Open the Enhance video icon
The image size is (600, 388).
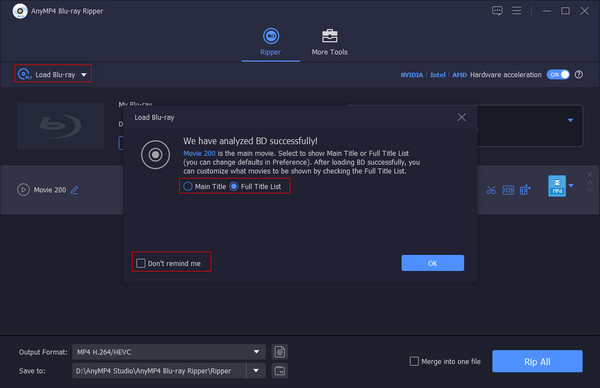pyautogui.click(x=525, y=190)
